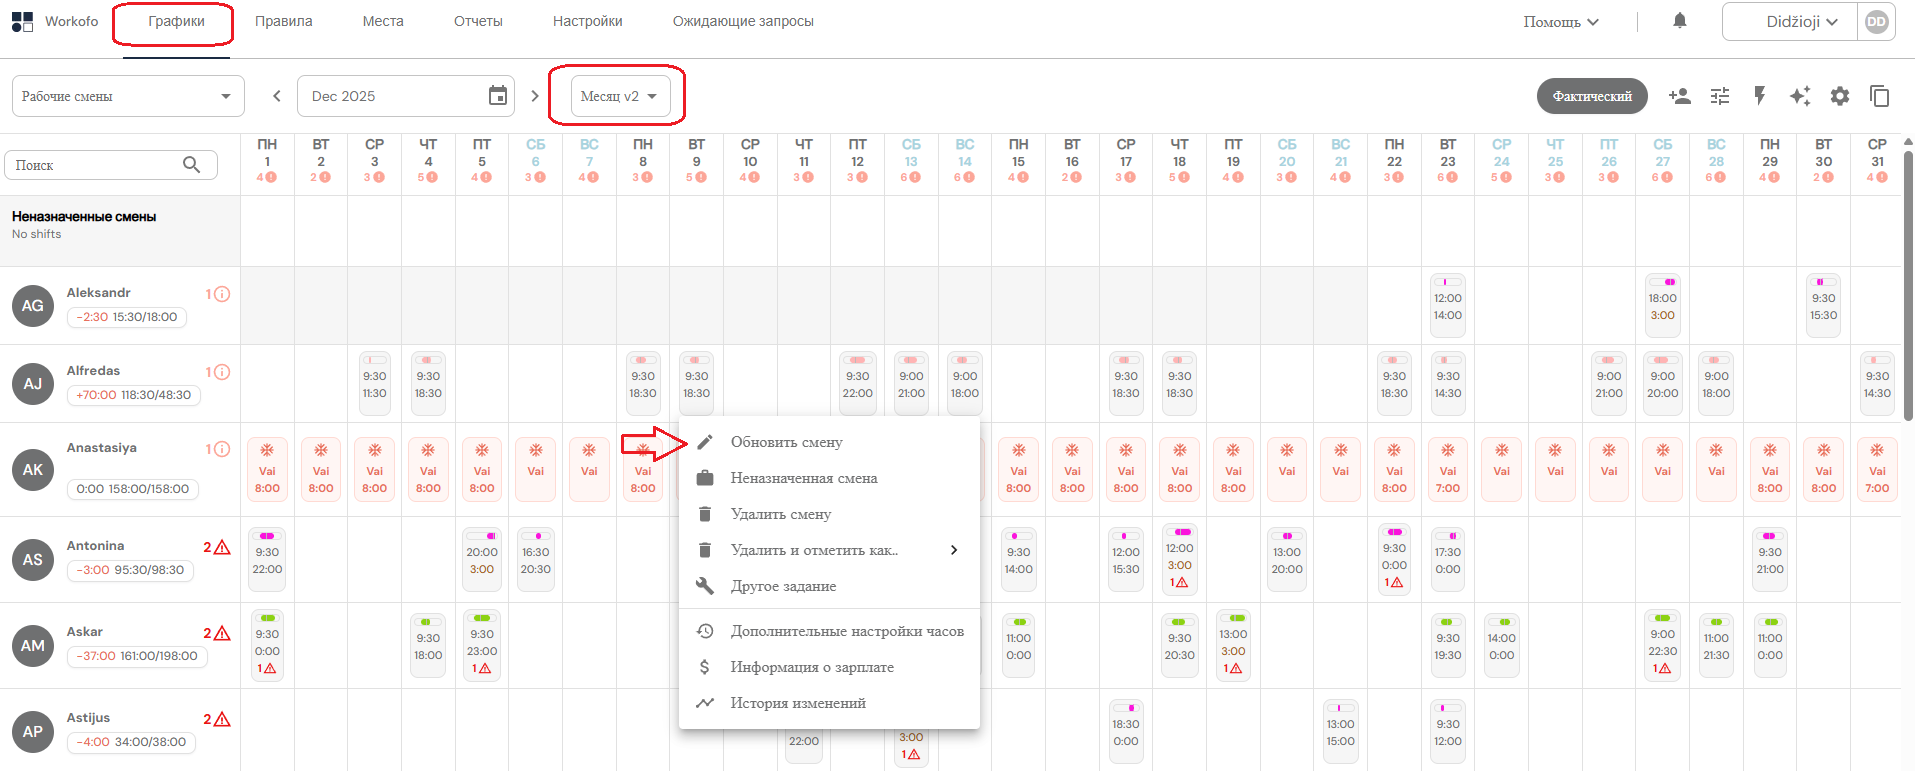
Task: Click Antonina's 16:30-20:30 shift on 6
Action: point(536,559)
